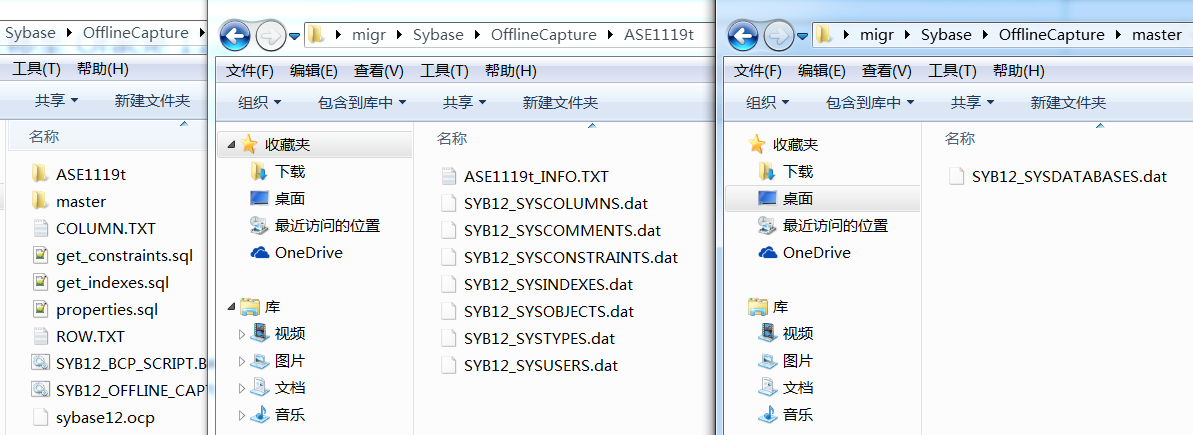Image resolution: width=1193 pixels, height=435 pixels.
Task: Open 组织 dropdown in ASE1119t window
Action: point(259,102)
